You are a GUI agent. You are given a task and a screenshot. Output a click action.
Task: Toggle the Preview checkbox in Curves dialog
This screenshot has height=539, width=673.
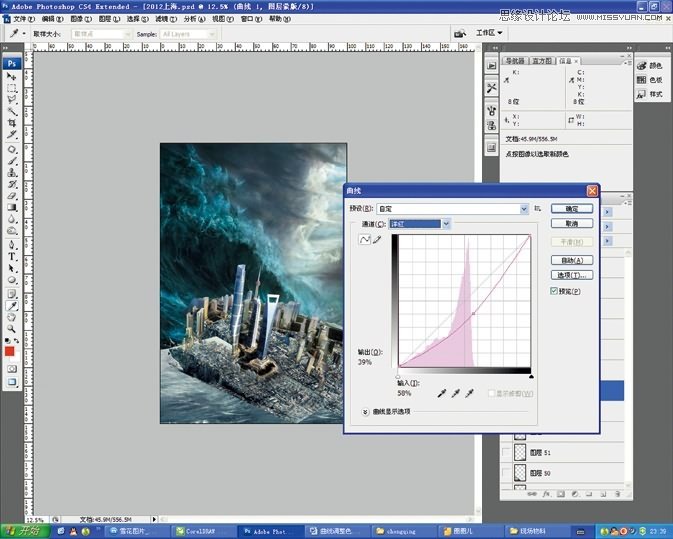554,291
